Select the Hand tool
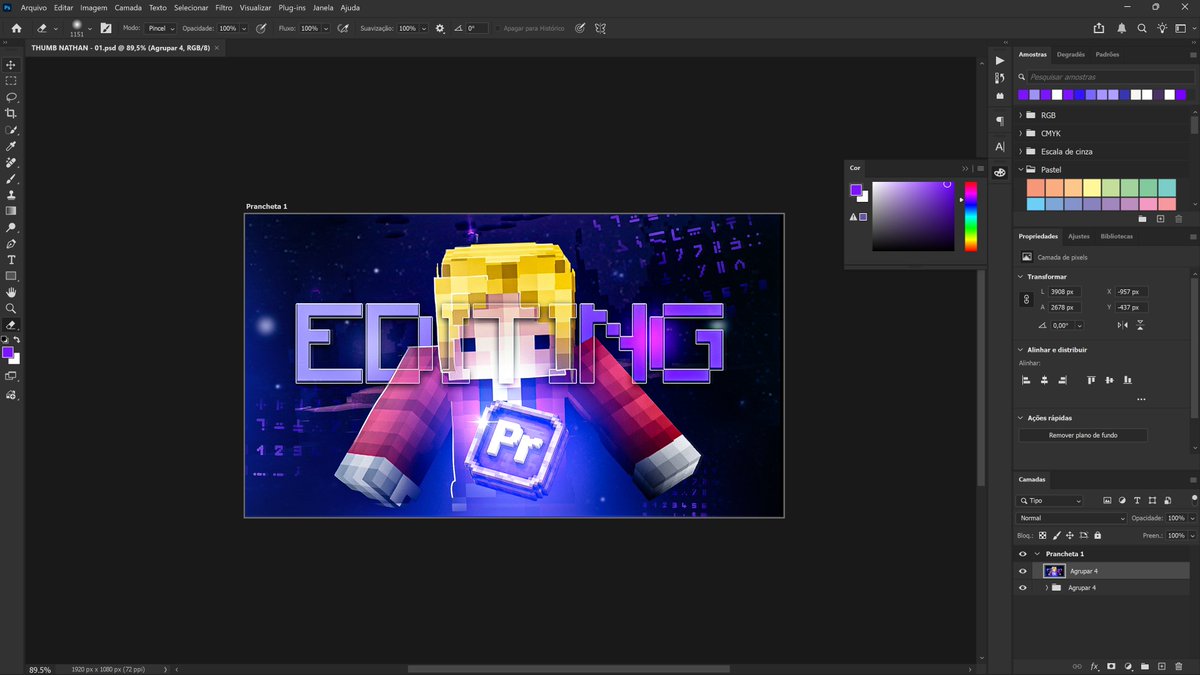Viewport: 1200px width, 675px height. [x=11, y=292]
